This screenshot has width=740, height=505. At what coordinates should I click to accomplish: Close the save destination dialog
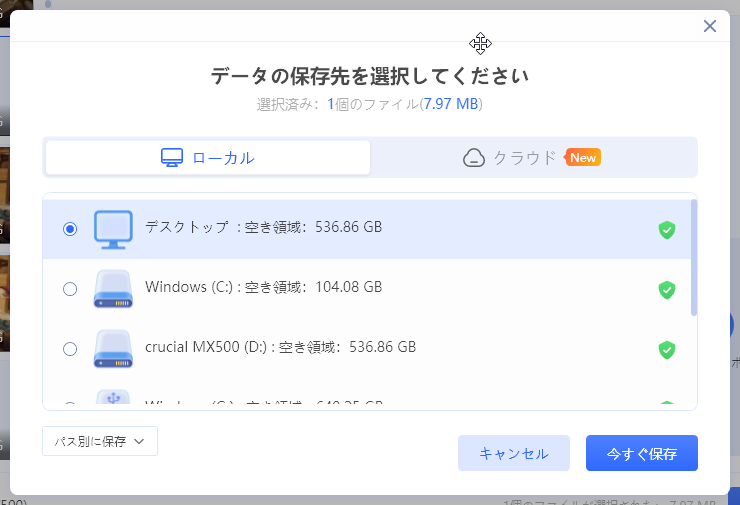tap(710, 26)
